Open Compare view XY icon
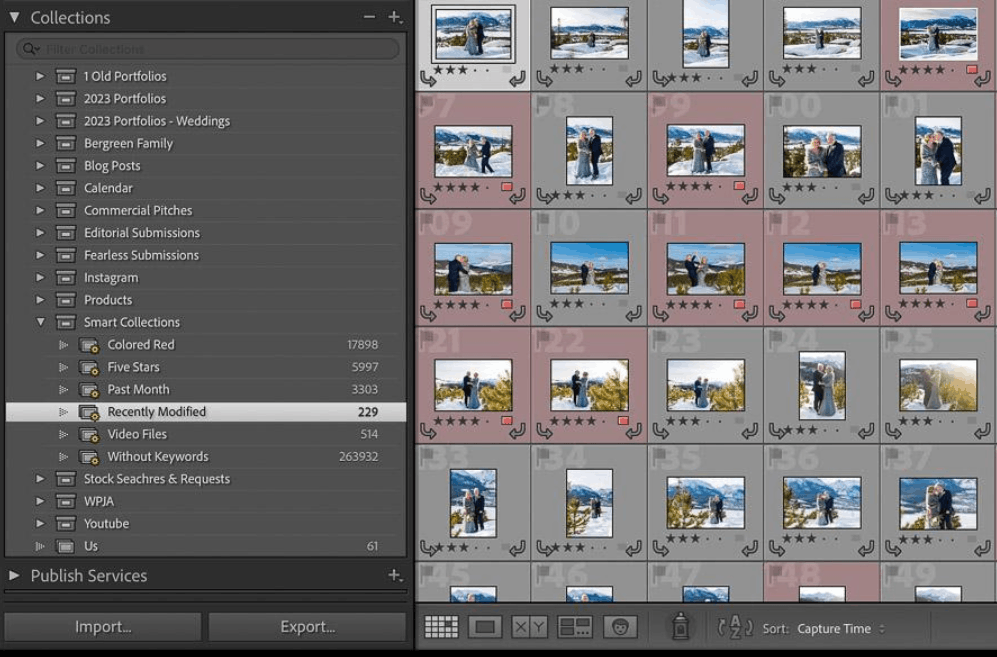Screen dimensions: 997x657 coord(529,627)
